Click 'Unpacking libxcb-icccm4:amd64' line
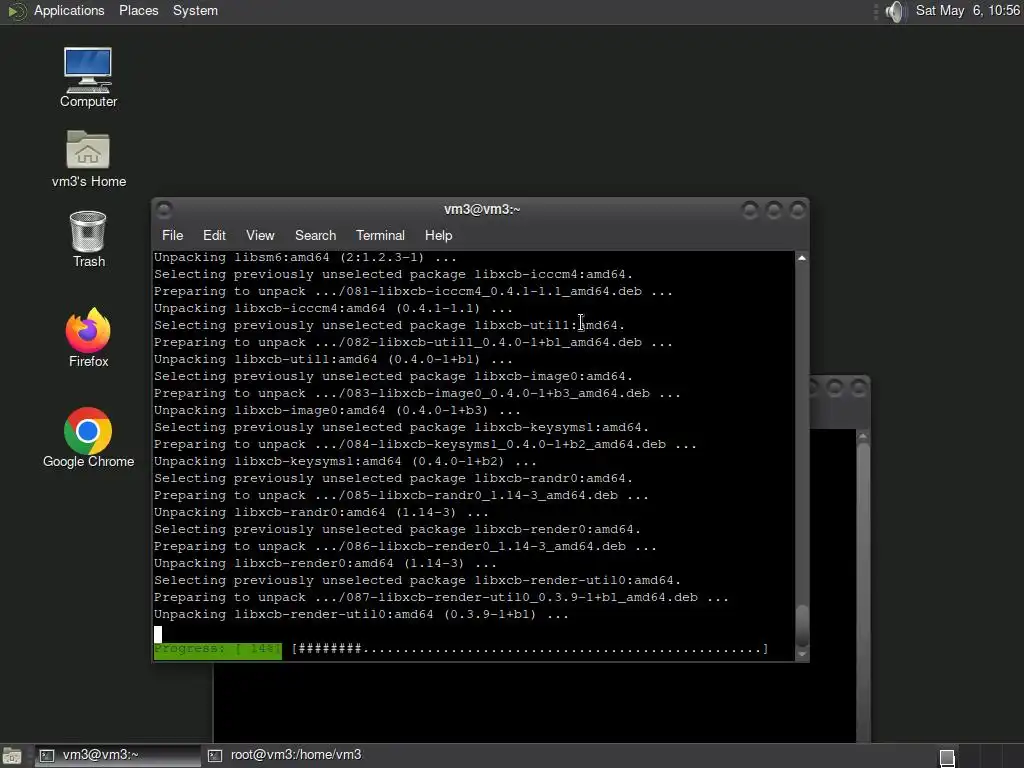This screenshot has width=1024, height=768. point(333,308)
